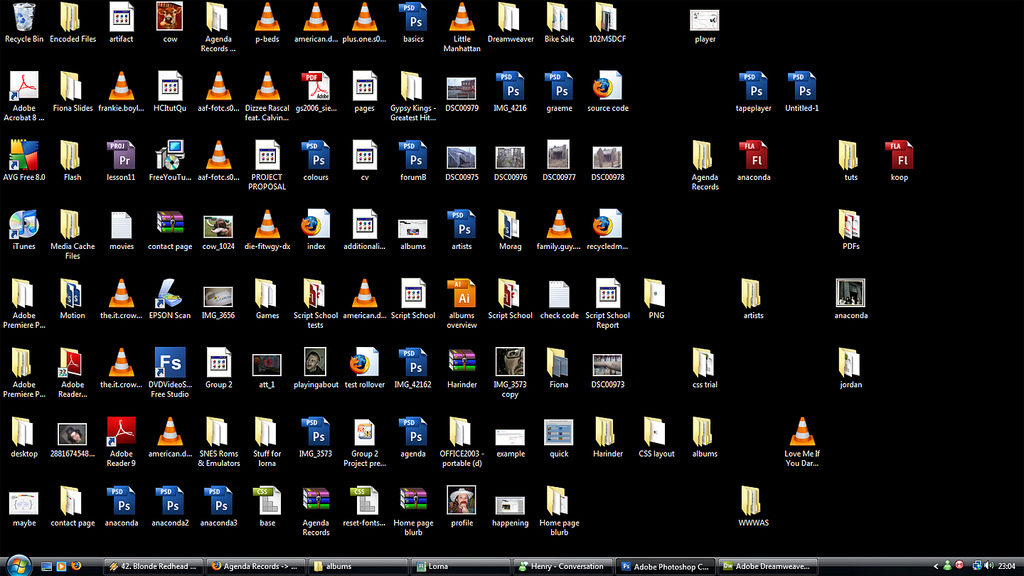The width and height of the screenshot is (1024, 576).
Task: Select the EPSON Scan shortcut
Action: (170, 294)
